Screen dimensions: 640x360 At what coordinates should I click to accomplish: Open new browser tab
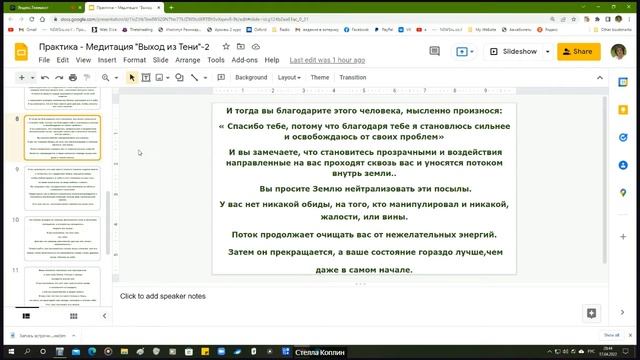click(x=171, y=7)
